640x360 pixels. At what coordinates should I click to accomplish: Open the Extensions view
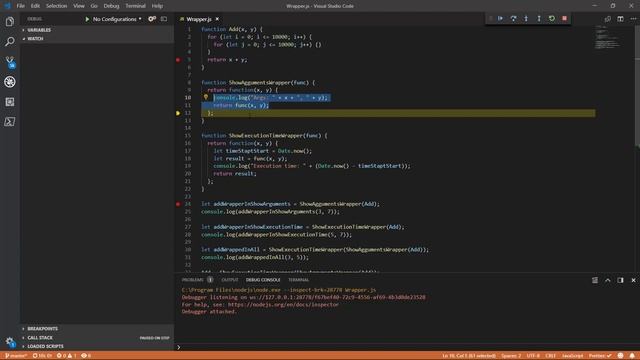10,102
